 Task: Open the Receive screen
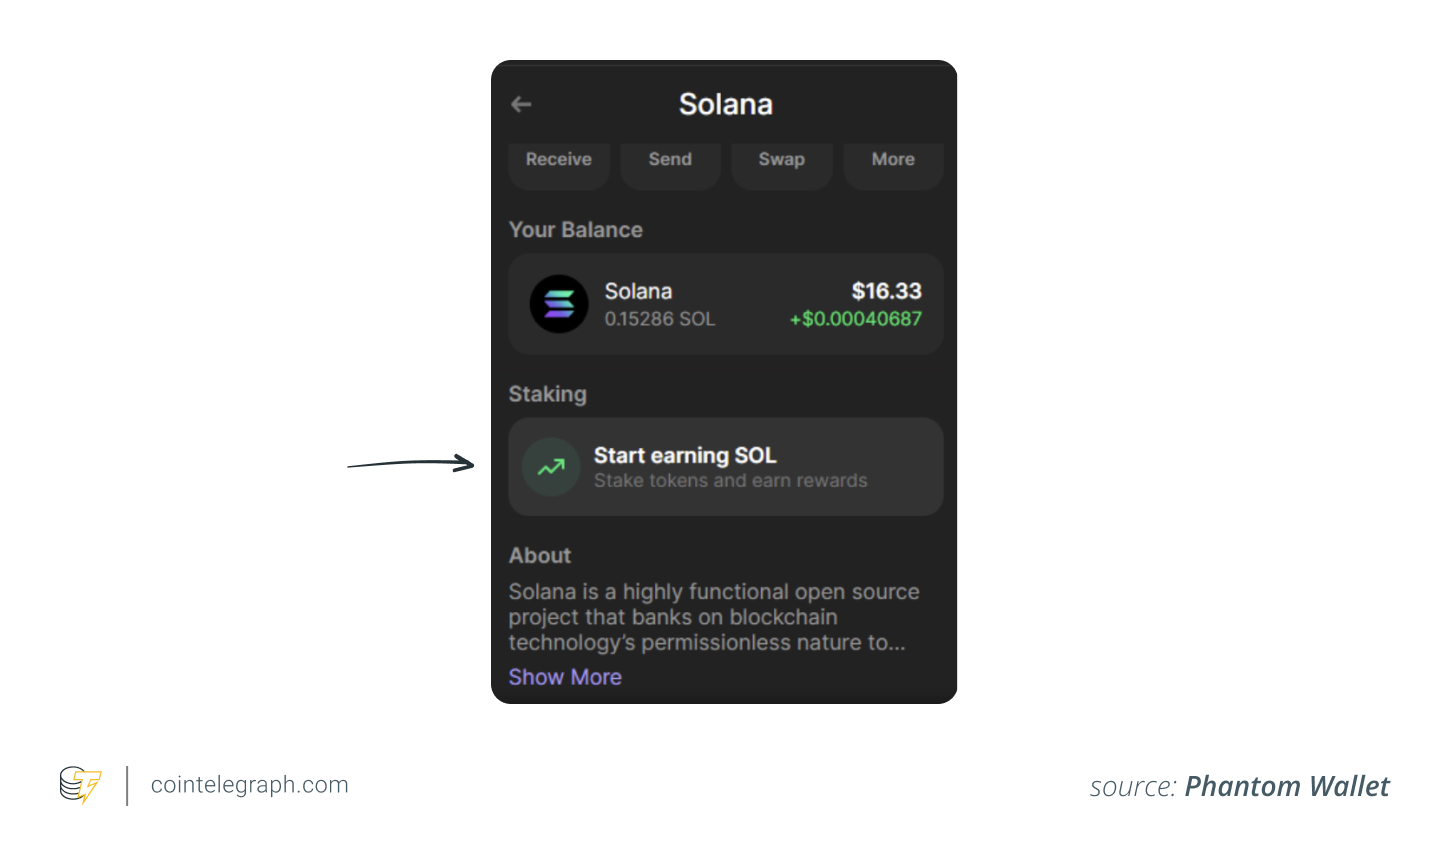tap(558, 159)
